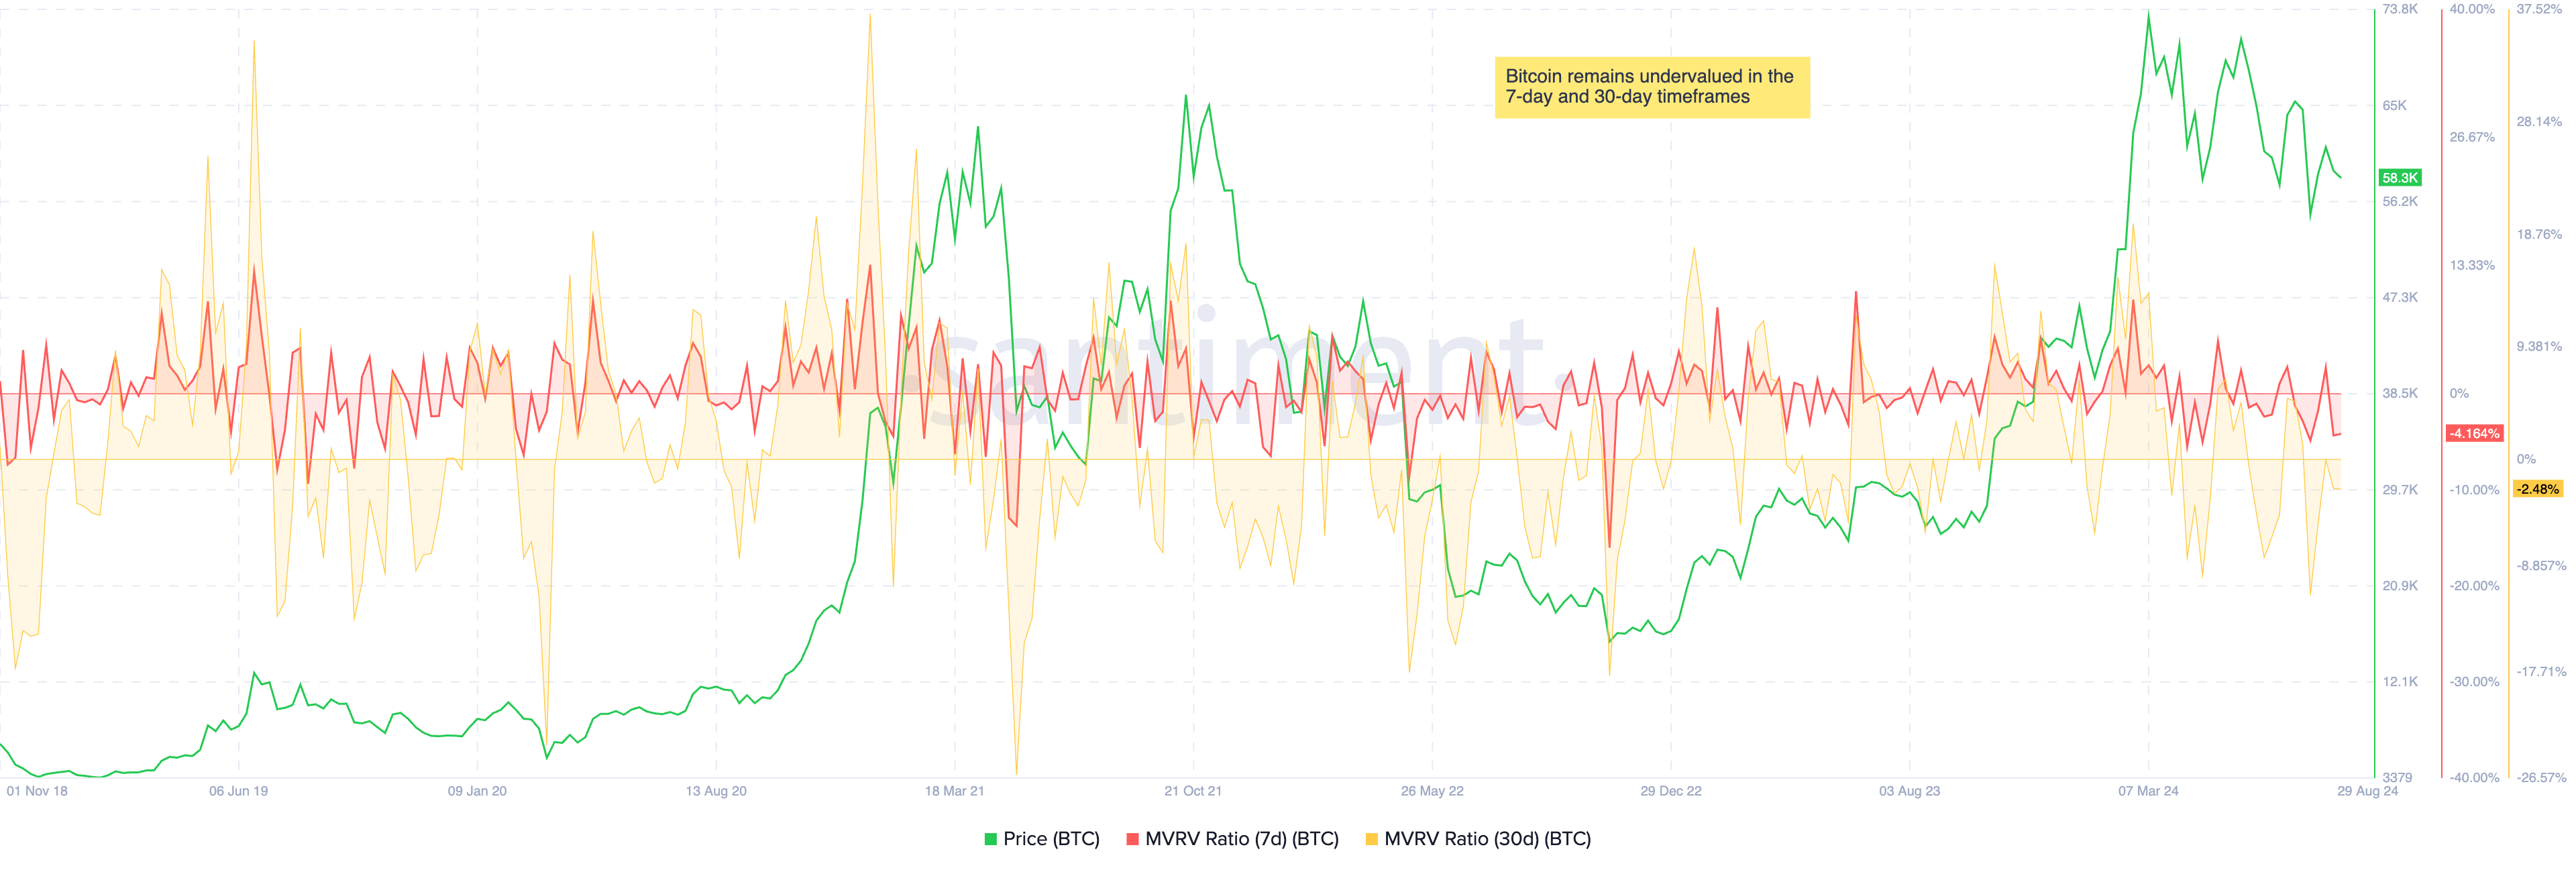Click the yellow -2.48% value badge
Viewport: 2576px width, 872px height.
tap(2539, 489)
